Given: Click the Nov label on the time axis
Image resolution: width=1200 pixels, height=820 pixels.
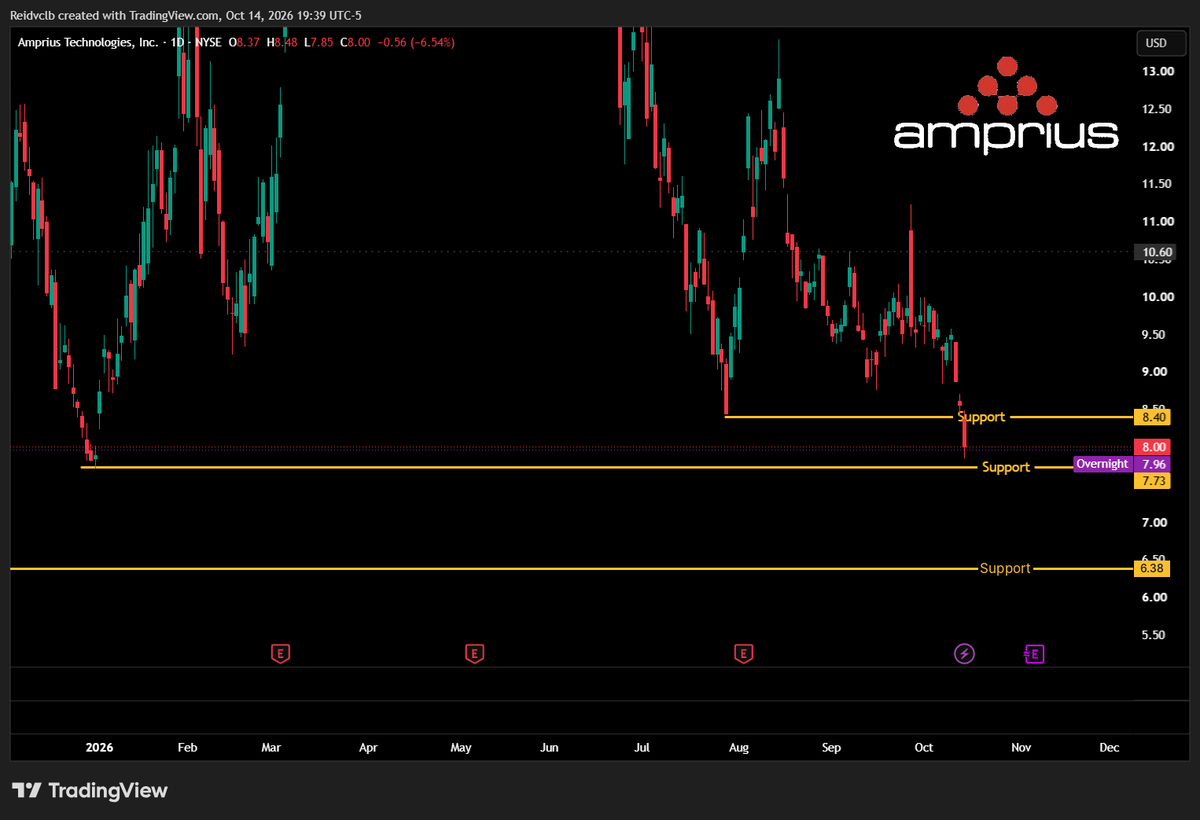Looking at the screenshot, I should 1021,747.
